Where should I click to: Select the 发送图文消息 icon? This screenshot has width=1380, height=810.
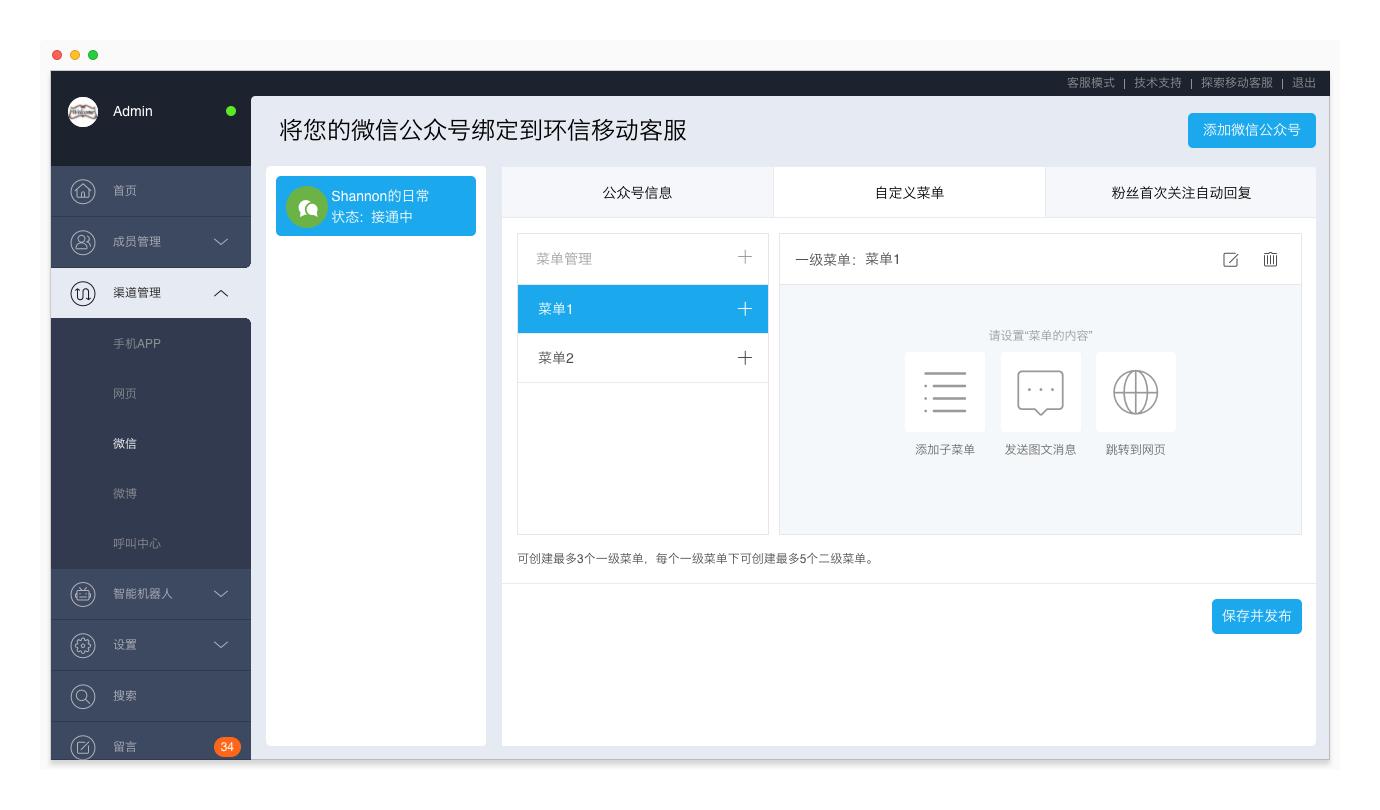click(x=1040, y=391)
